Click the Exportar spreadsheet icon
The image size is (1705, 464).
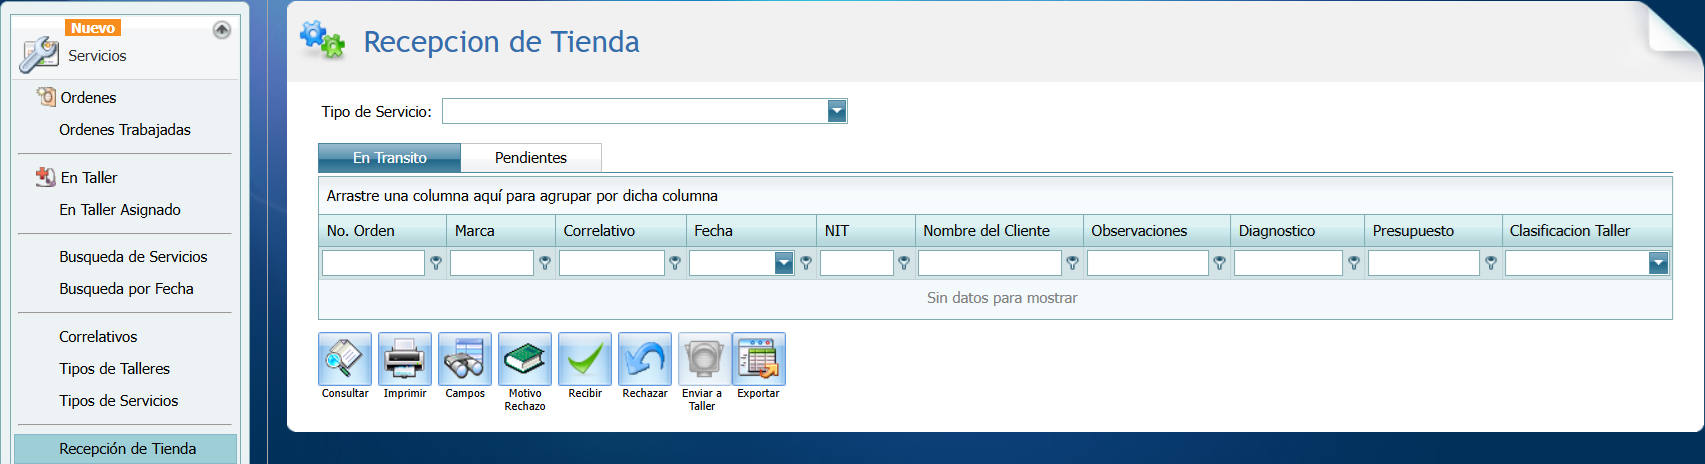[x=759, y=359]
